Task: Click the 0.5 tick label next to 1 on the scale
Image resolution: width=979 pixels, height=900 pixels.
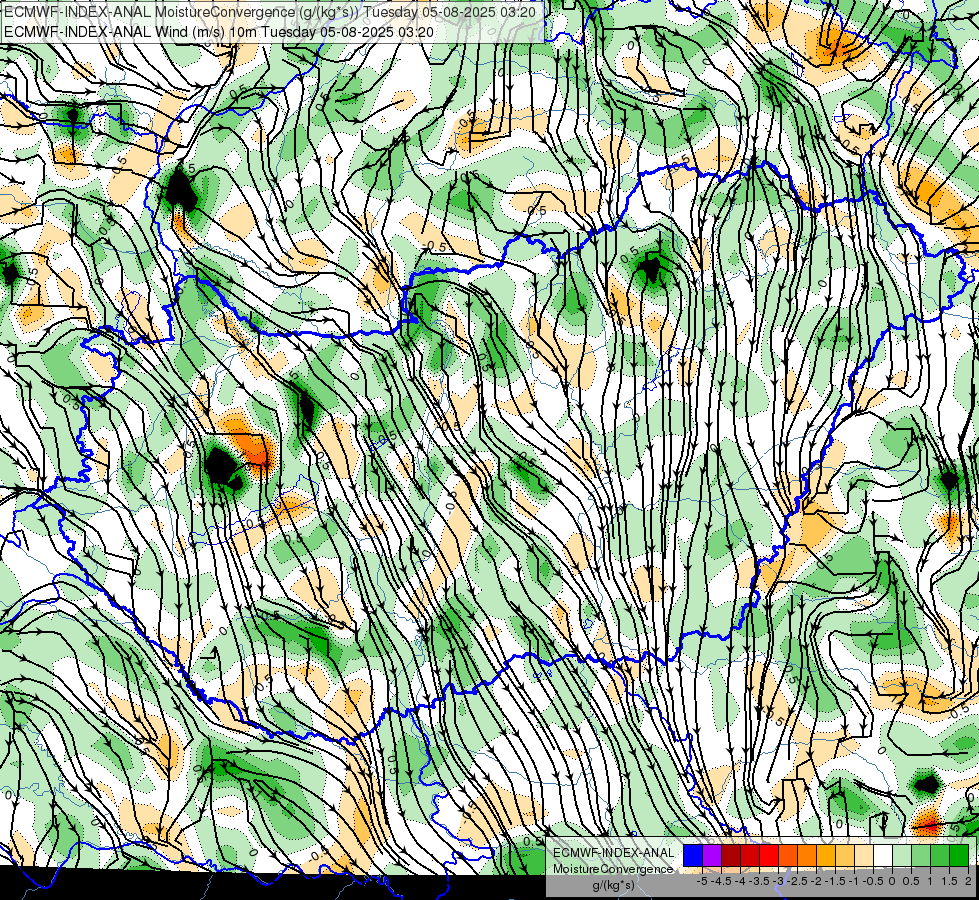Action: point(911,881)
